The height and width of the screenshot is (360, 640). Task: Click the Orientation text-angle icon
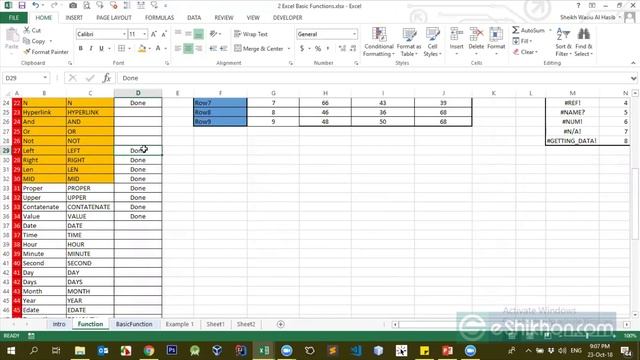coord(213,34)
